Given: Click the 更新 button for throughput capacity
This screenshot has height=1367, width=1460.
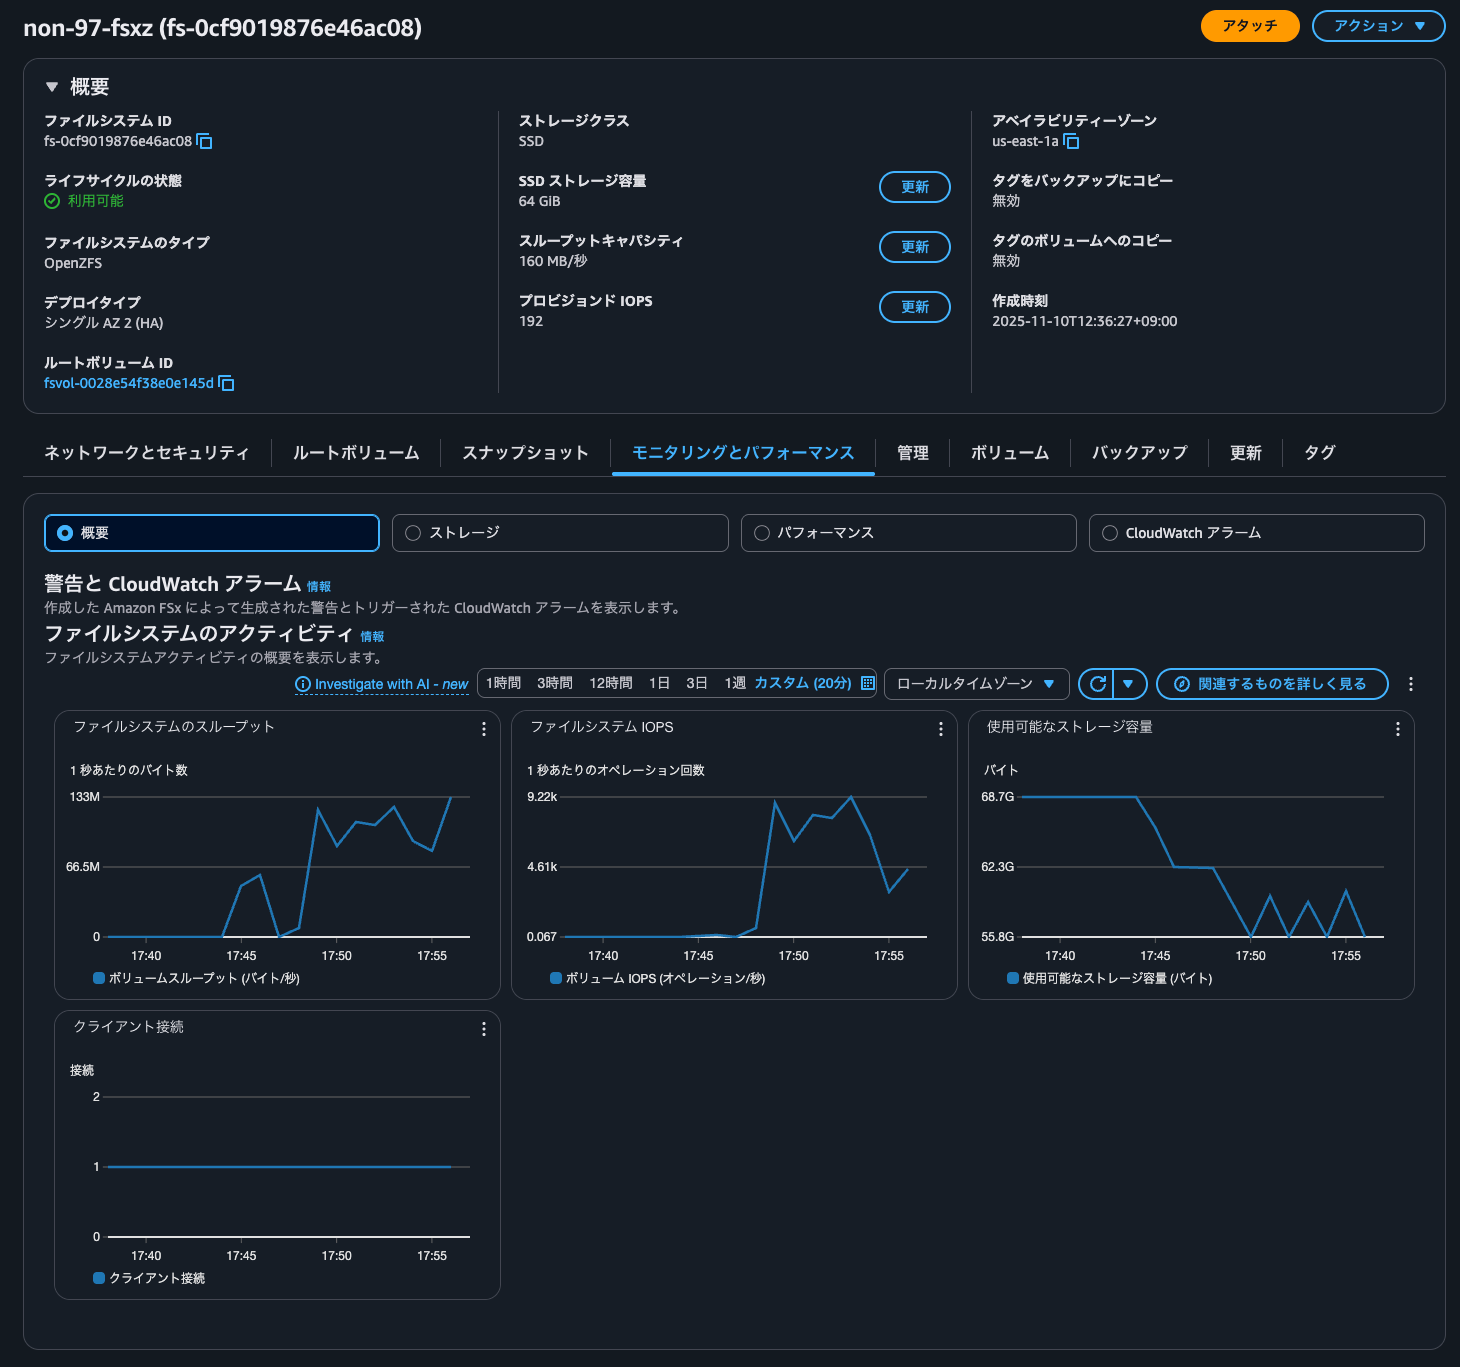Looking at the screenshot, I should coord(914,247).
